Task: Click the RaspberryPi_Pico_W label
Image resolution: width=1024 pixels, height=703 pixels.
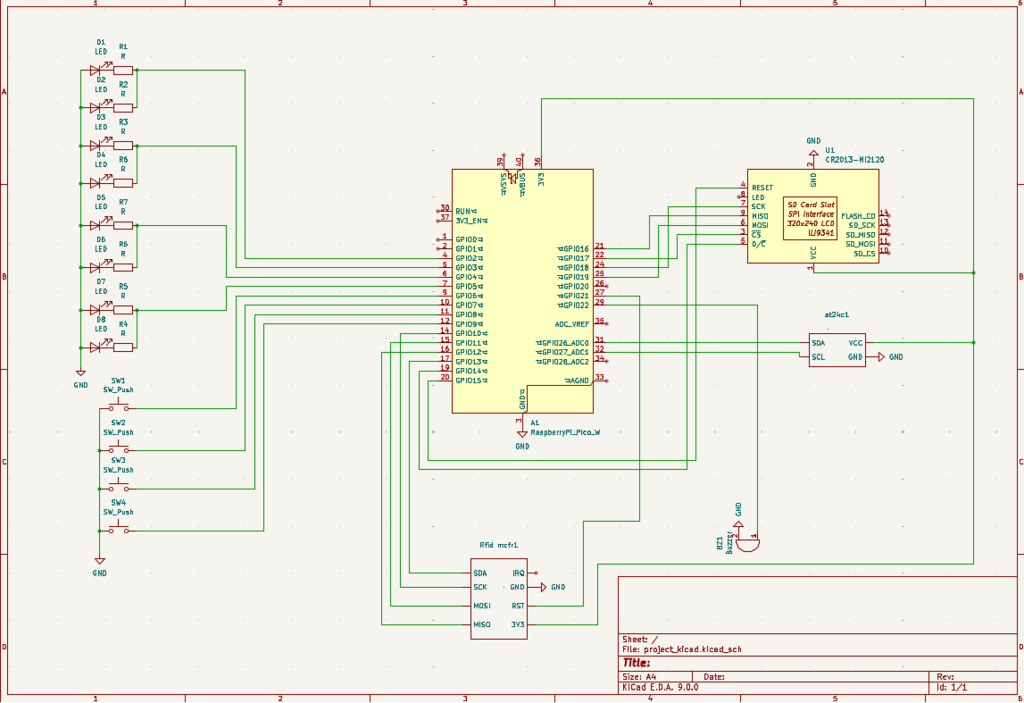Action: click(x=565, y=433)
